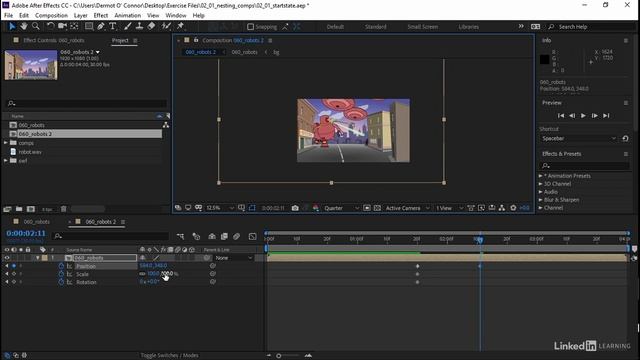Select the Brush tool

[x=127, y=26]
